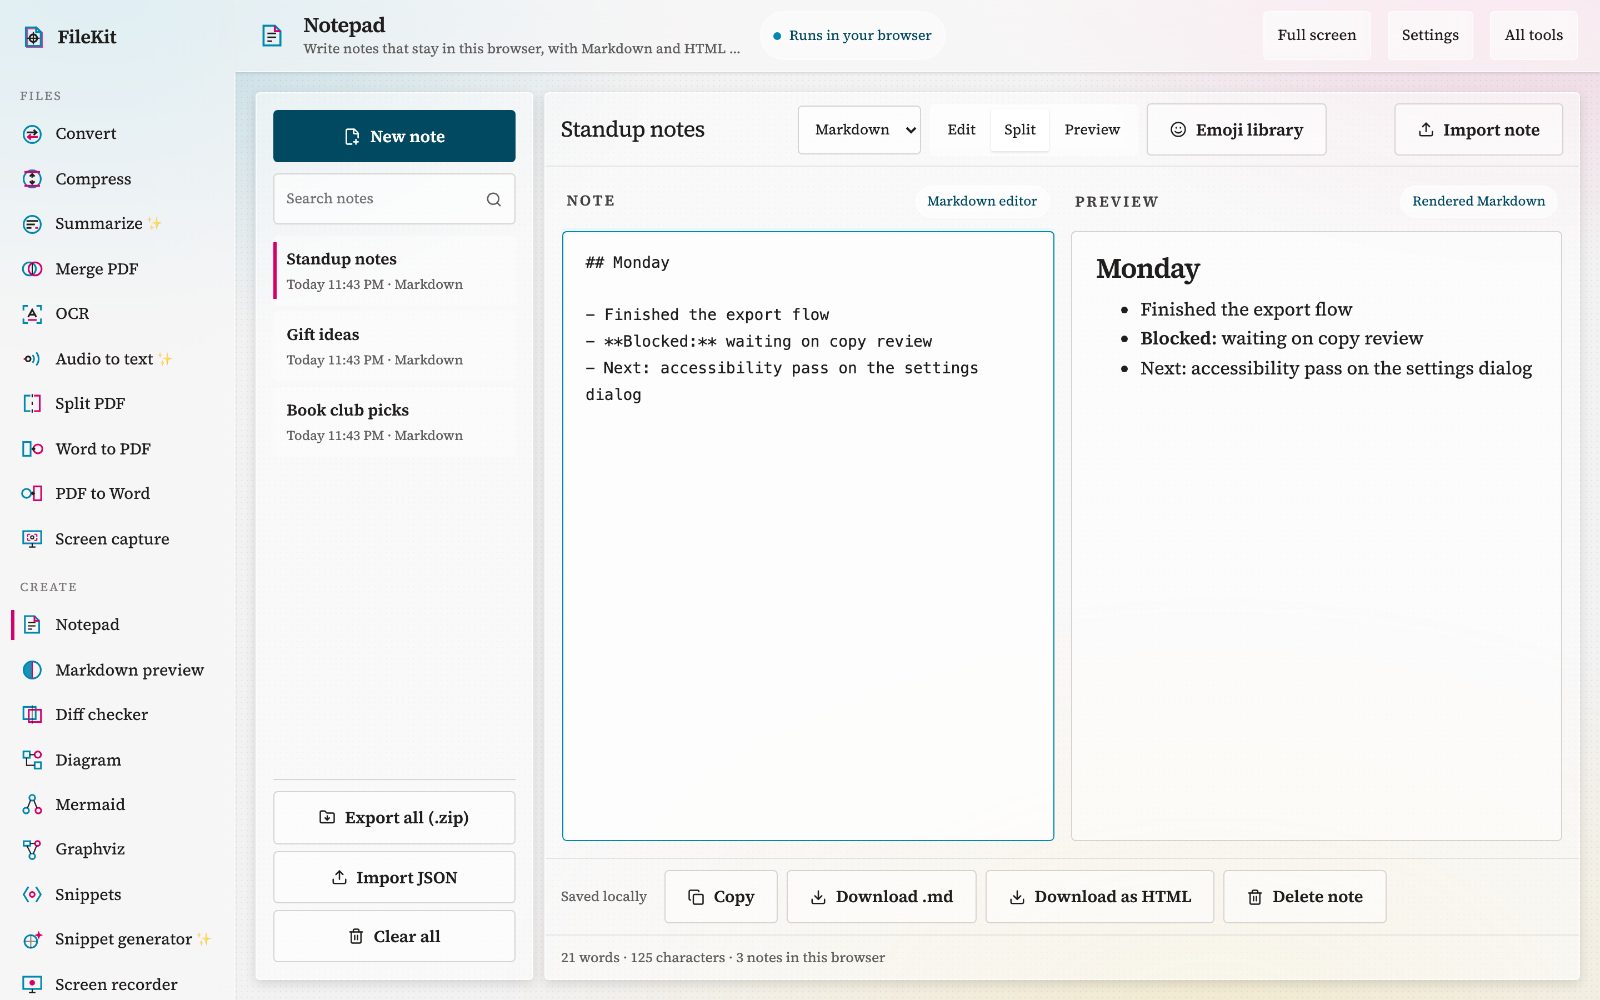Switch the editor to Preview mode
The height and width of the screenshot is (1000, 1600).
click(x=1092, y=130)
